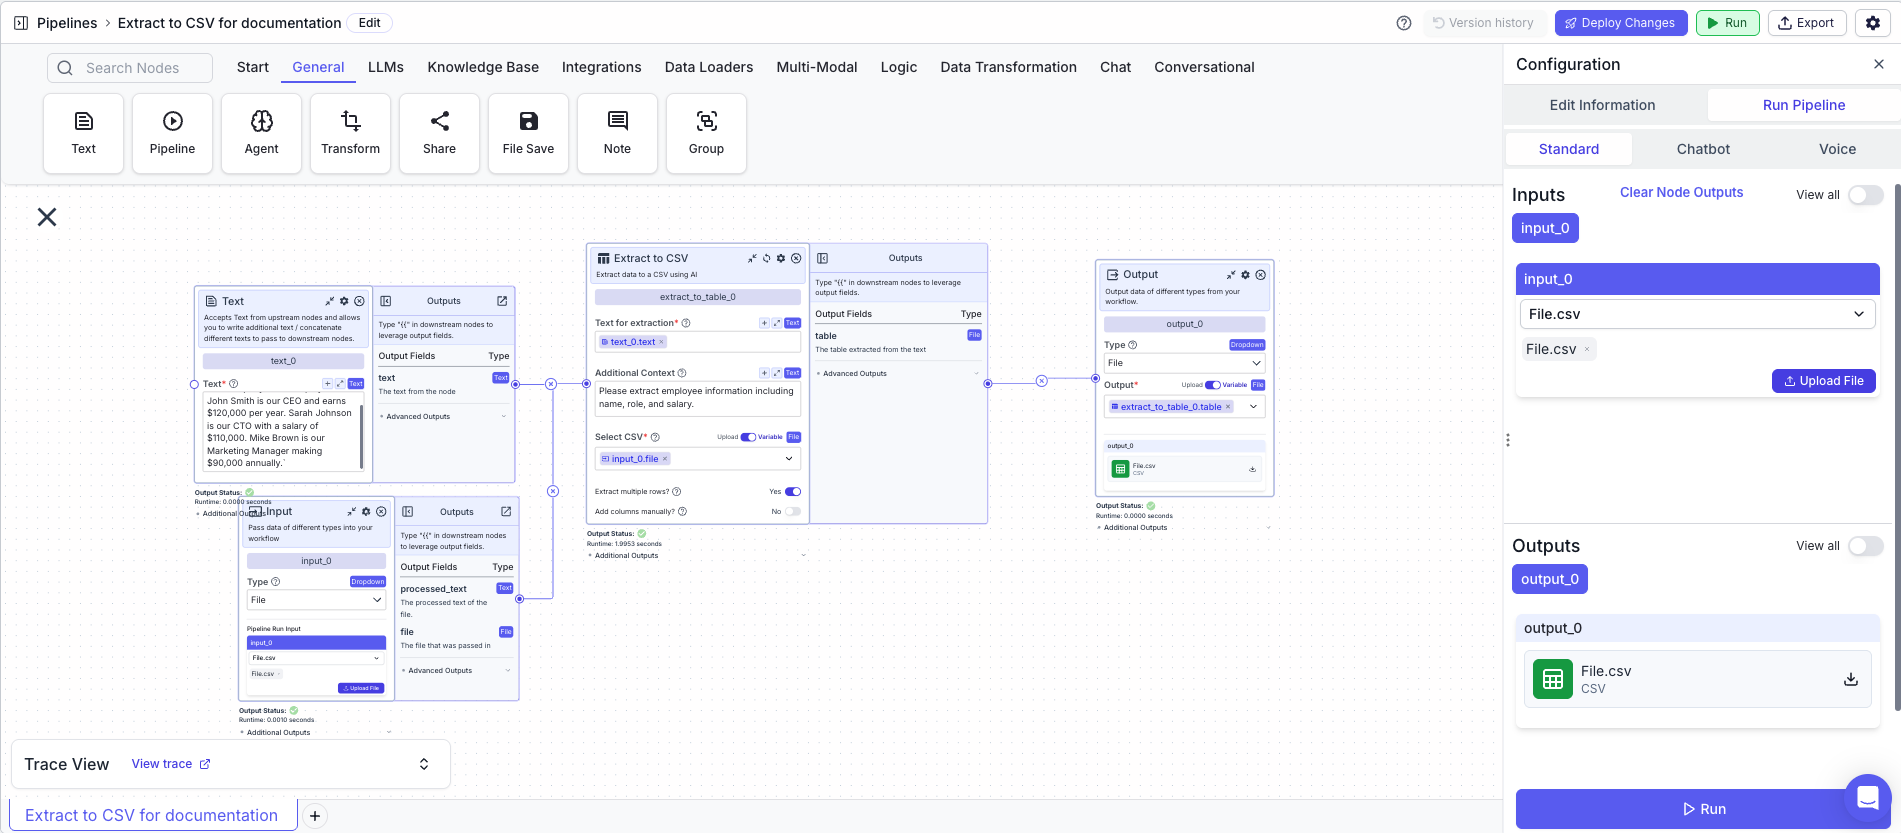Open the Chatbot tab
1901x833 pixels.
pos(1702,149)
